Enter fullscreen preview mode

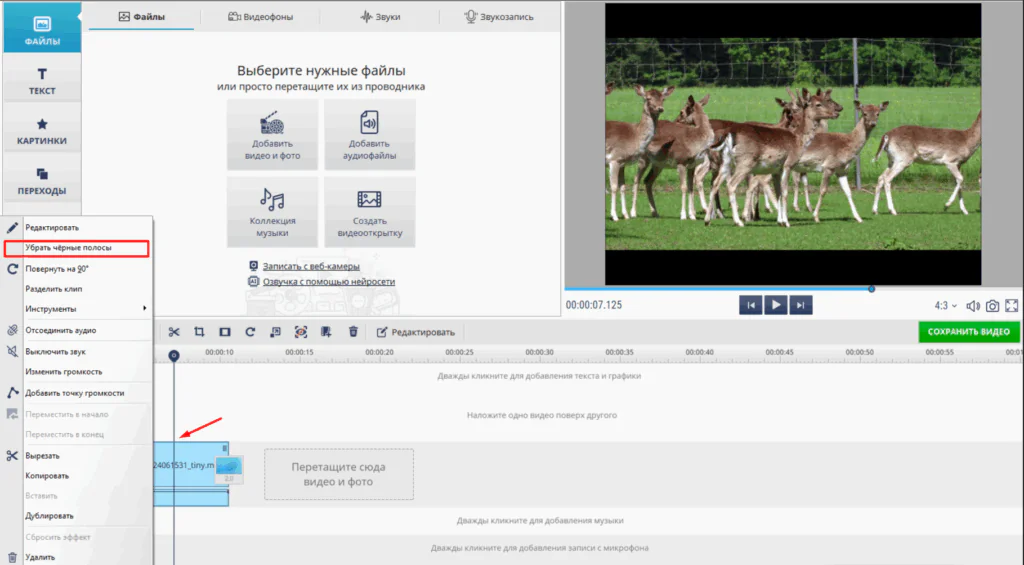[x=1012, y=306]
